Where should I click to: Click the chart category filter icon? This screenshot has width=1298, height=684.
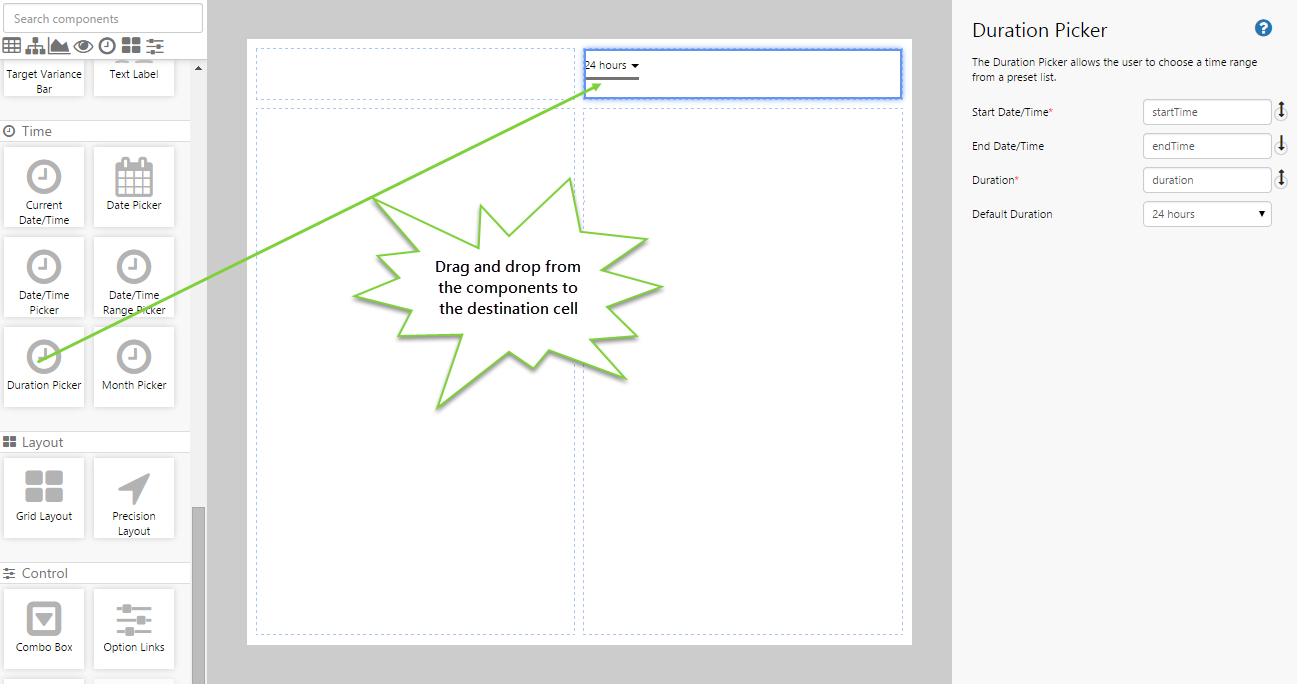(59, 45)
